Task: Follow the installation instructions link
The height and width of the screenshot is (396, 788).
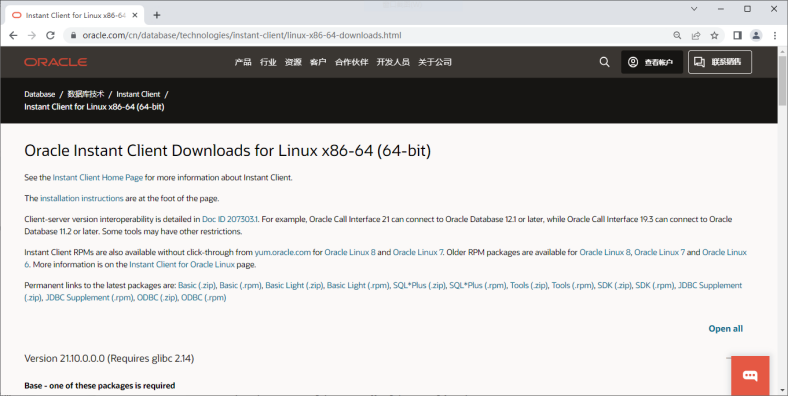Action: point(81,199)
